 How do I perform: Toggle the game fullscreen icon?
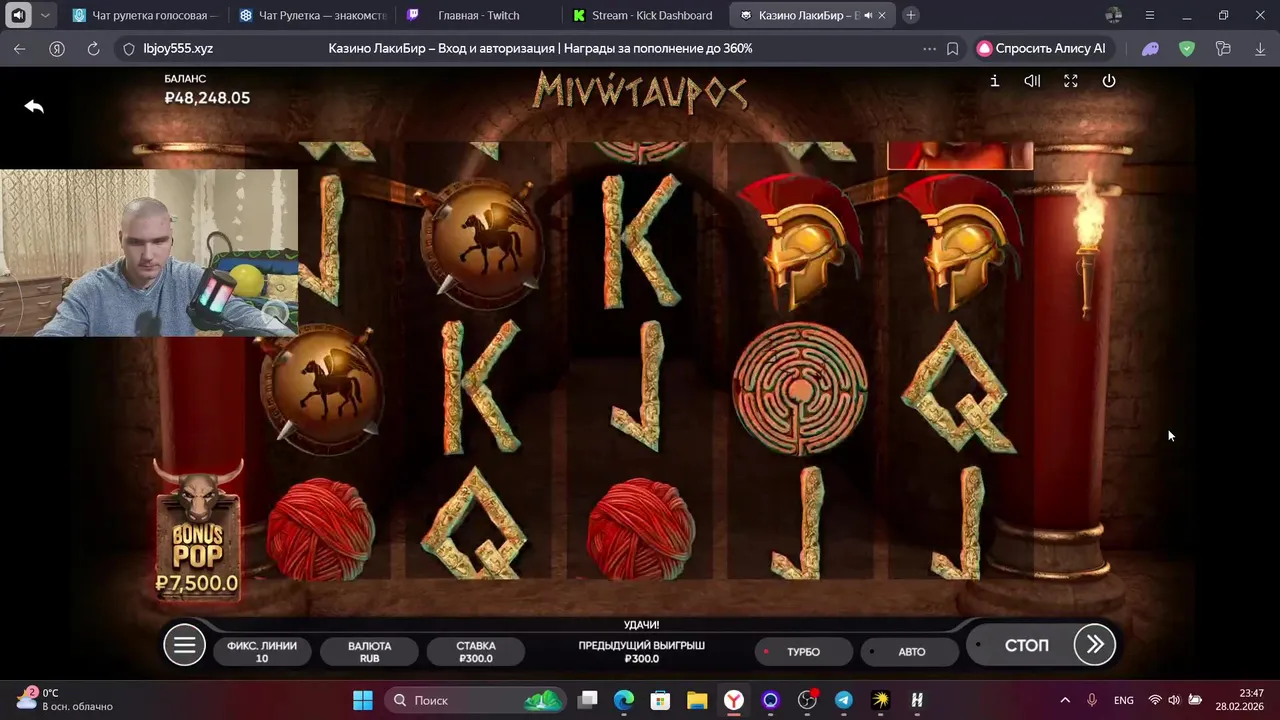1071,81
